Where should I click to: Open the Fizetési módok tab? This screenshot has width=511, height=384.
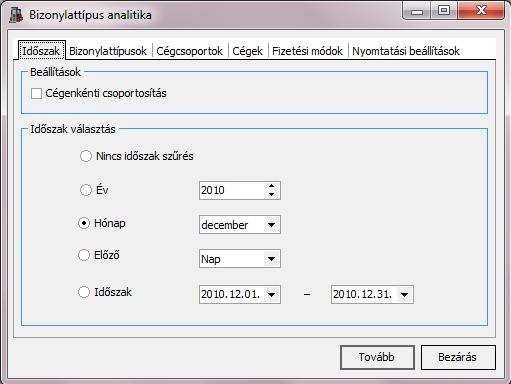click(x=307, y=51)
